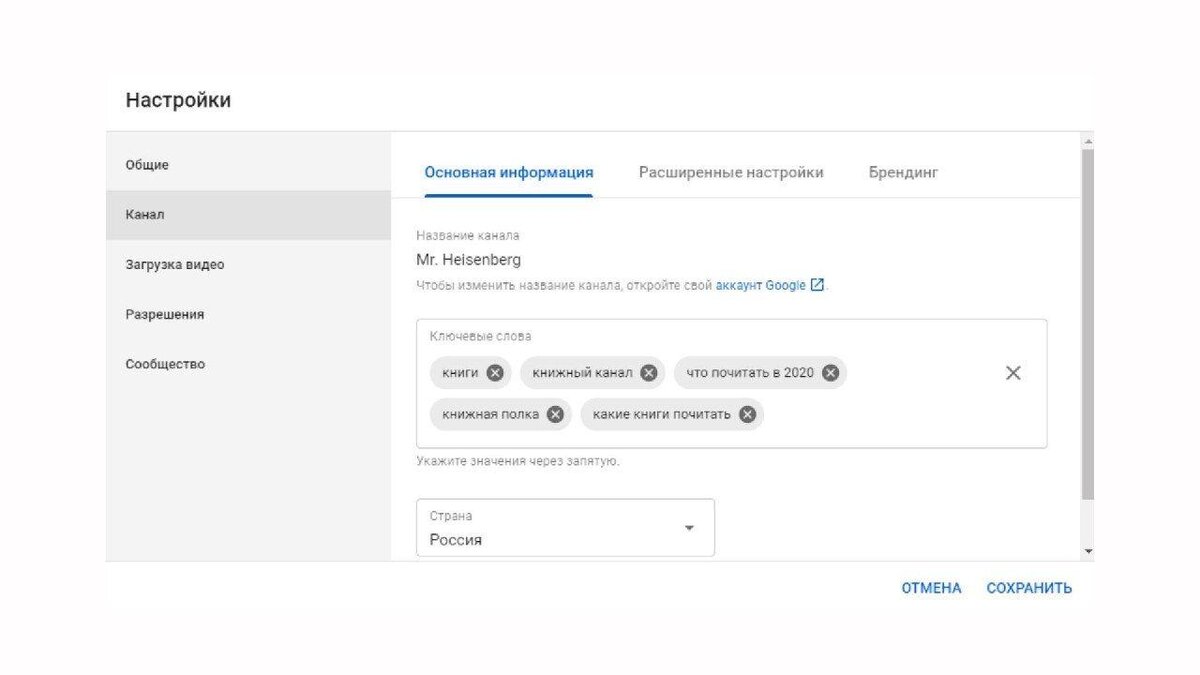Click the СОХРАНИТЬ button
1200x675 pixels.
coord(1029,588)
